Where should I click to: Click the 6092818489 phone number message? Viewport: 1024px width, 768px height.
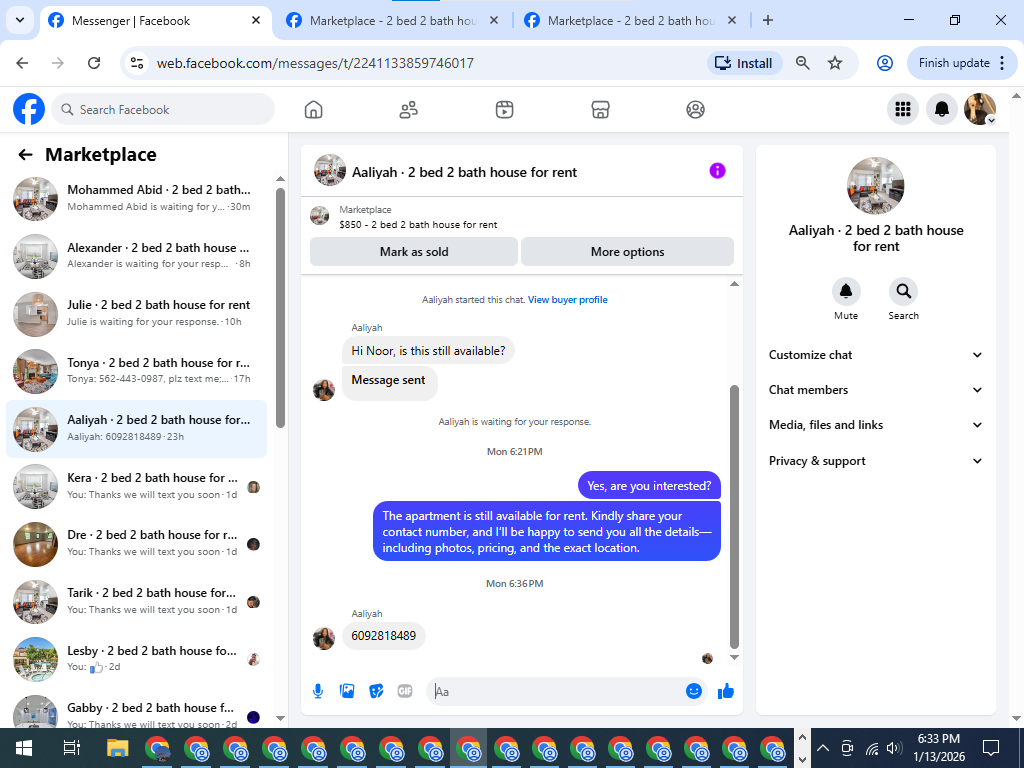[383, 635]
